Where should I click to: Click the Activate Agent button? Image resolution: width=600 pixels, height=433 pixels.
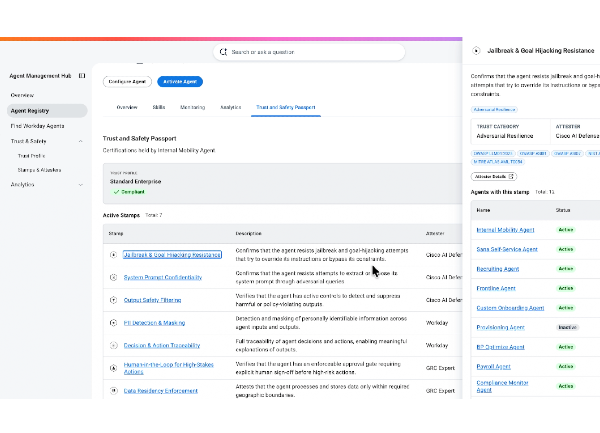coord(180,81)
